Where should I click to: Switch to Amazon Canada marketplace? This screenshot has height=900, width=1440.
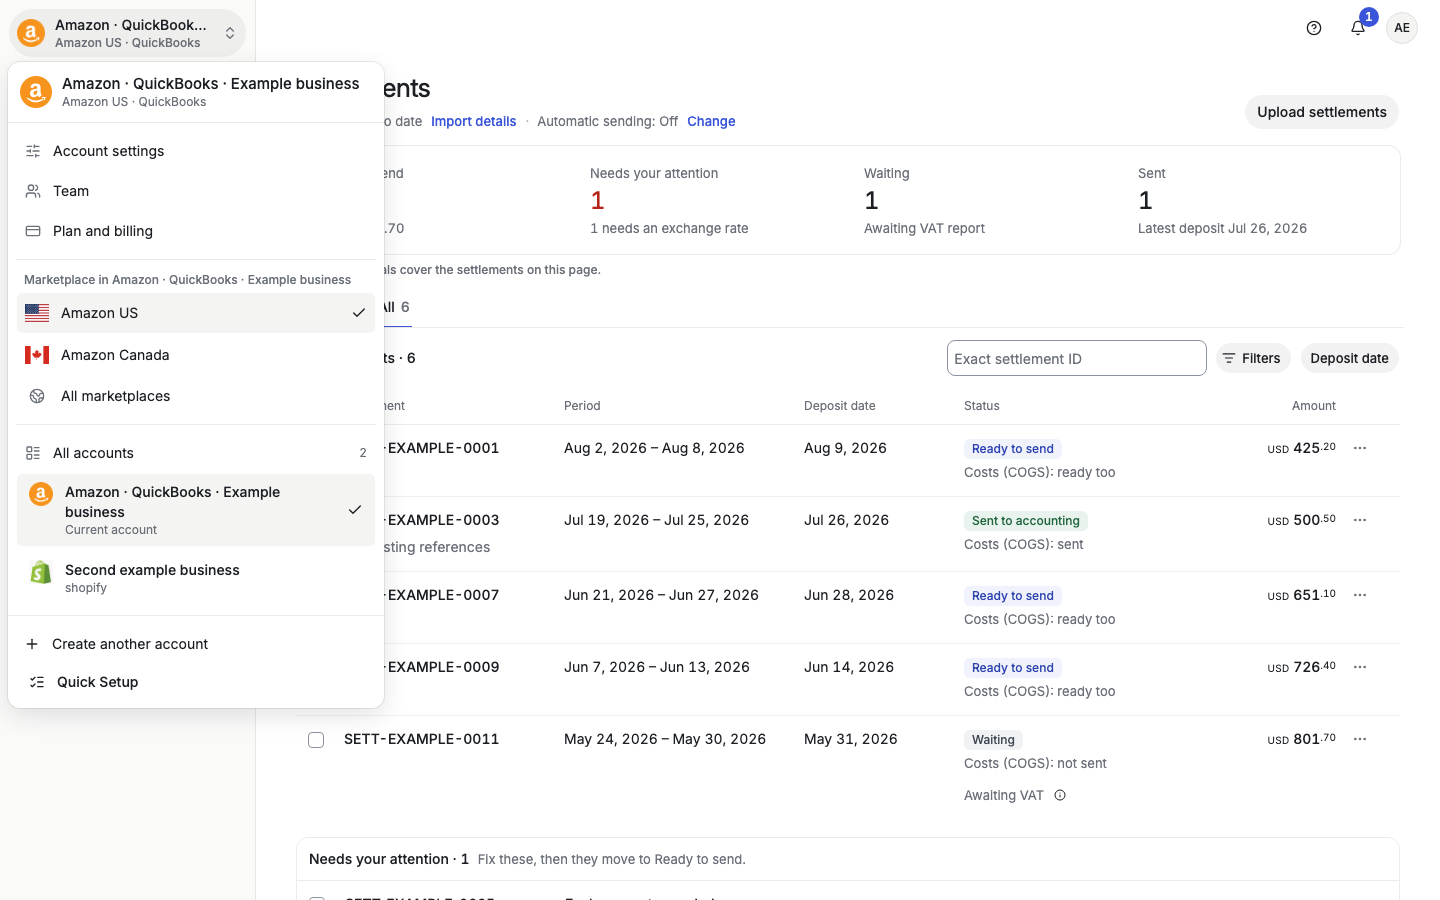click(x=196, y=355)
